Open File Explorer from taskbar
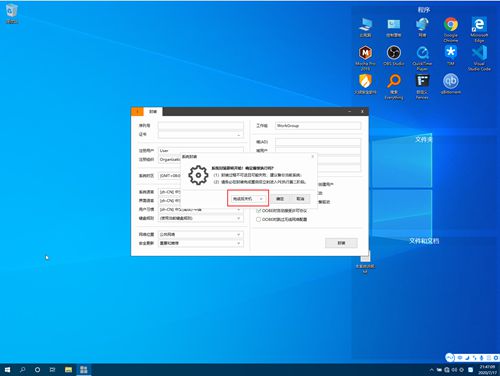The image size is (500, 376). tap(68, 370)
